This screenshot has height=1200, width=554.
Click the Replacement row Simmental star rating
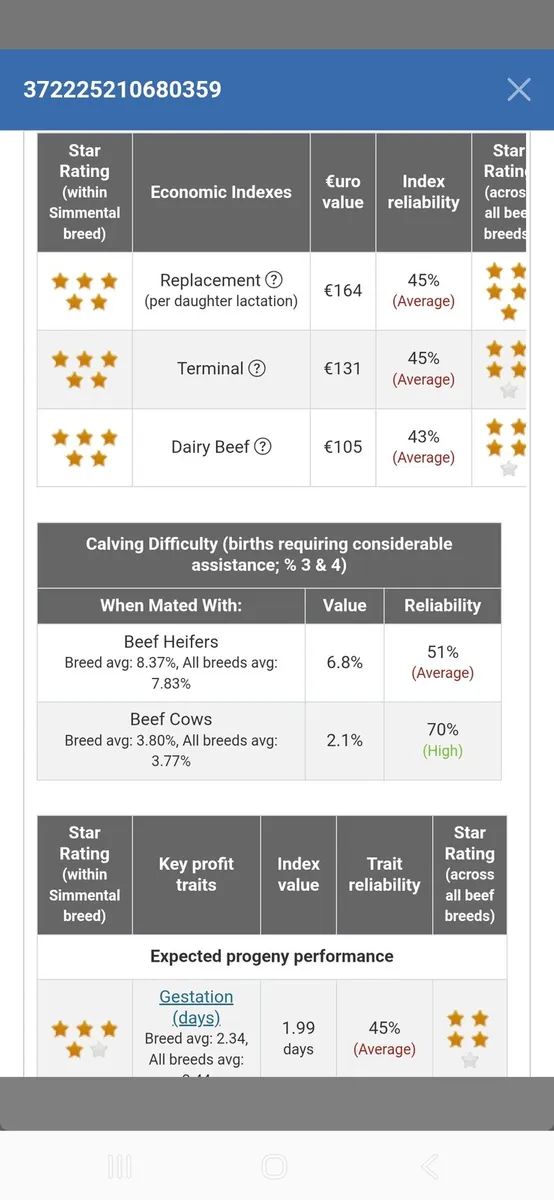(x=85, y=291)
